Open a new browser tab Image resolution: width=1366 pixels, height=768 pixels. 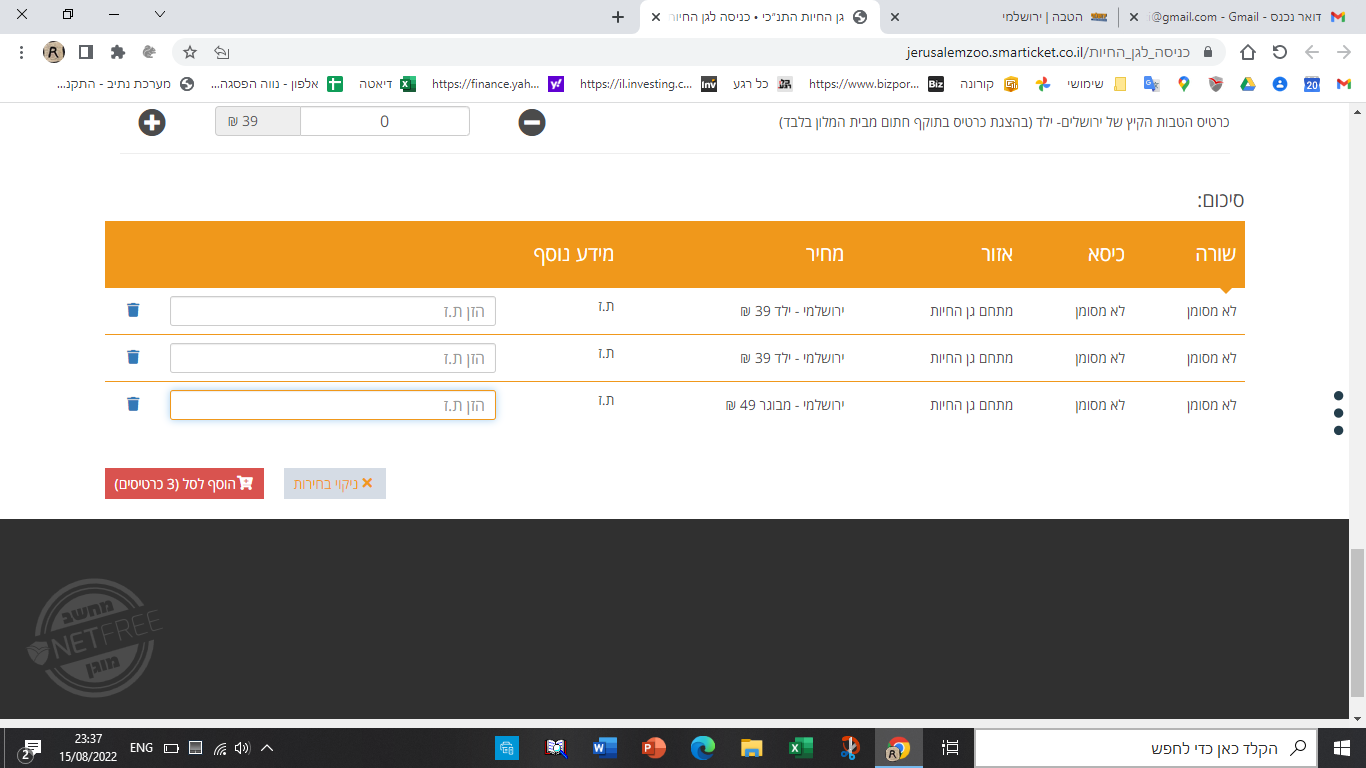pyautogui.click(x=618, y=17)
